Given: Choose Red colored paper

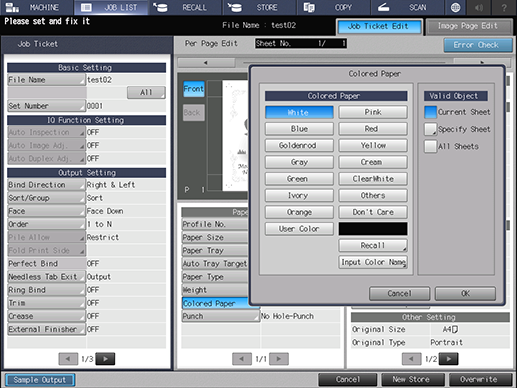Looking at the screenshot, I should [x=373, y=129].
